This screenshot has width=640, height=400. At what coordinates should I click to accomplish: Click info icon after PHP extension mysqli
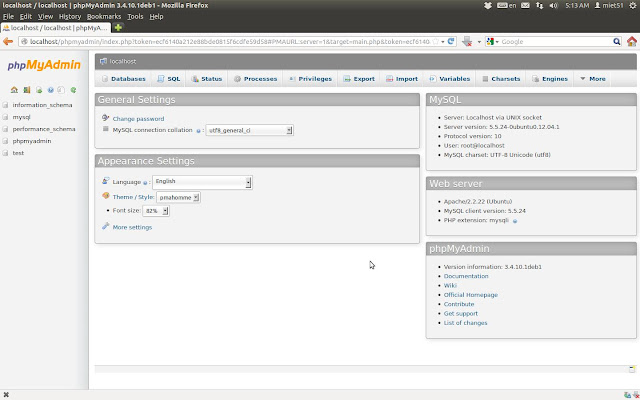515,221
